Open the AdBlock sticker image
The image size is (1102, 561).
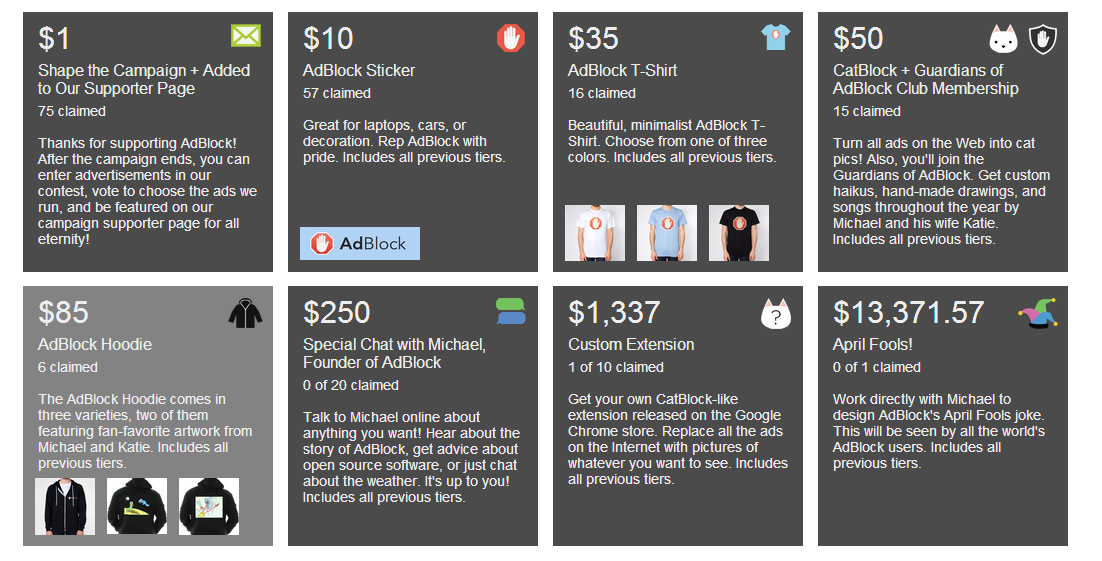360,243
